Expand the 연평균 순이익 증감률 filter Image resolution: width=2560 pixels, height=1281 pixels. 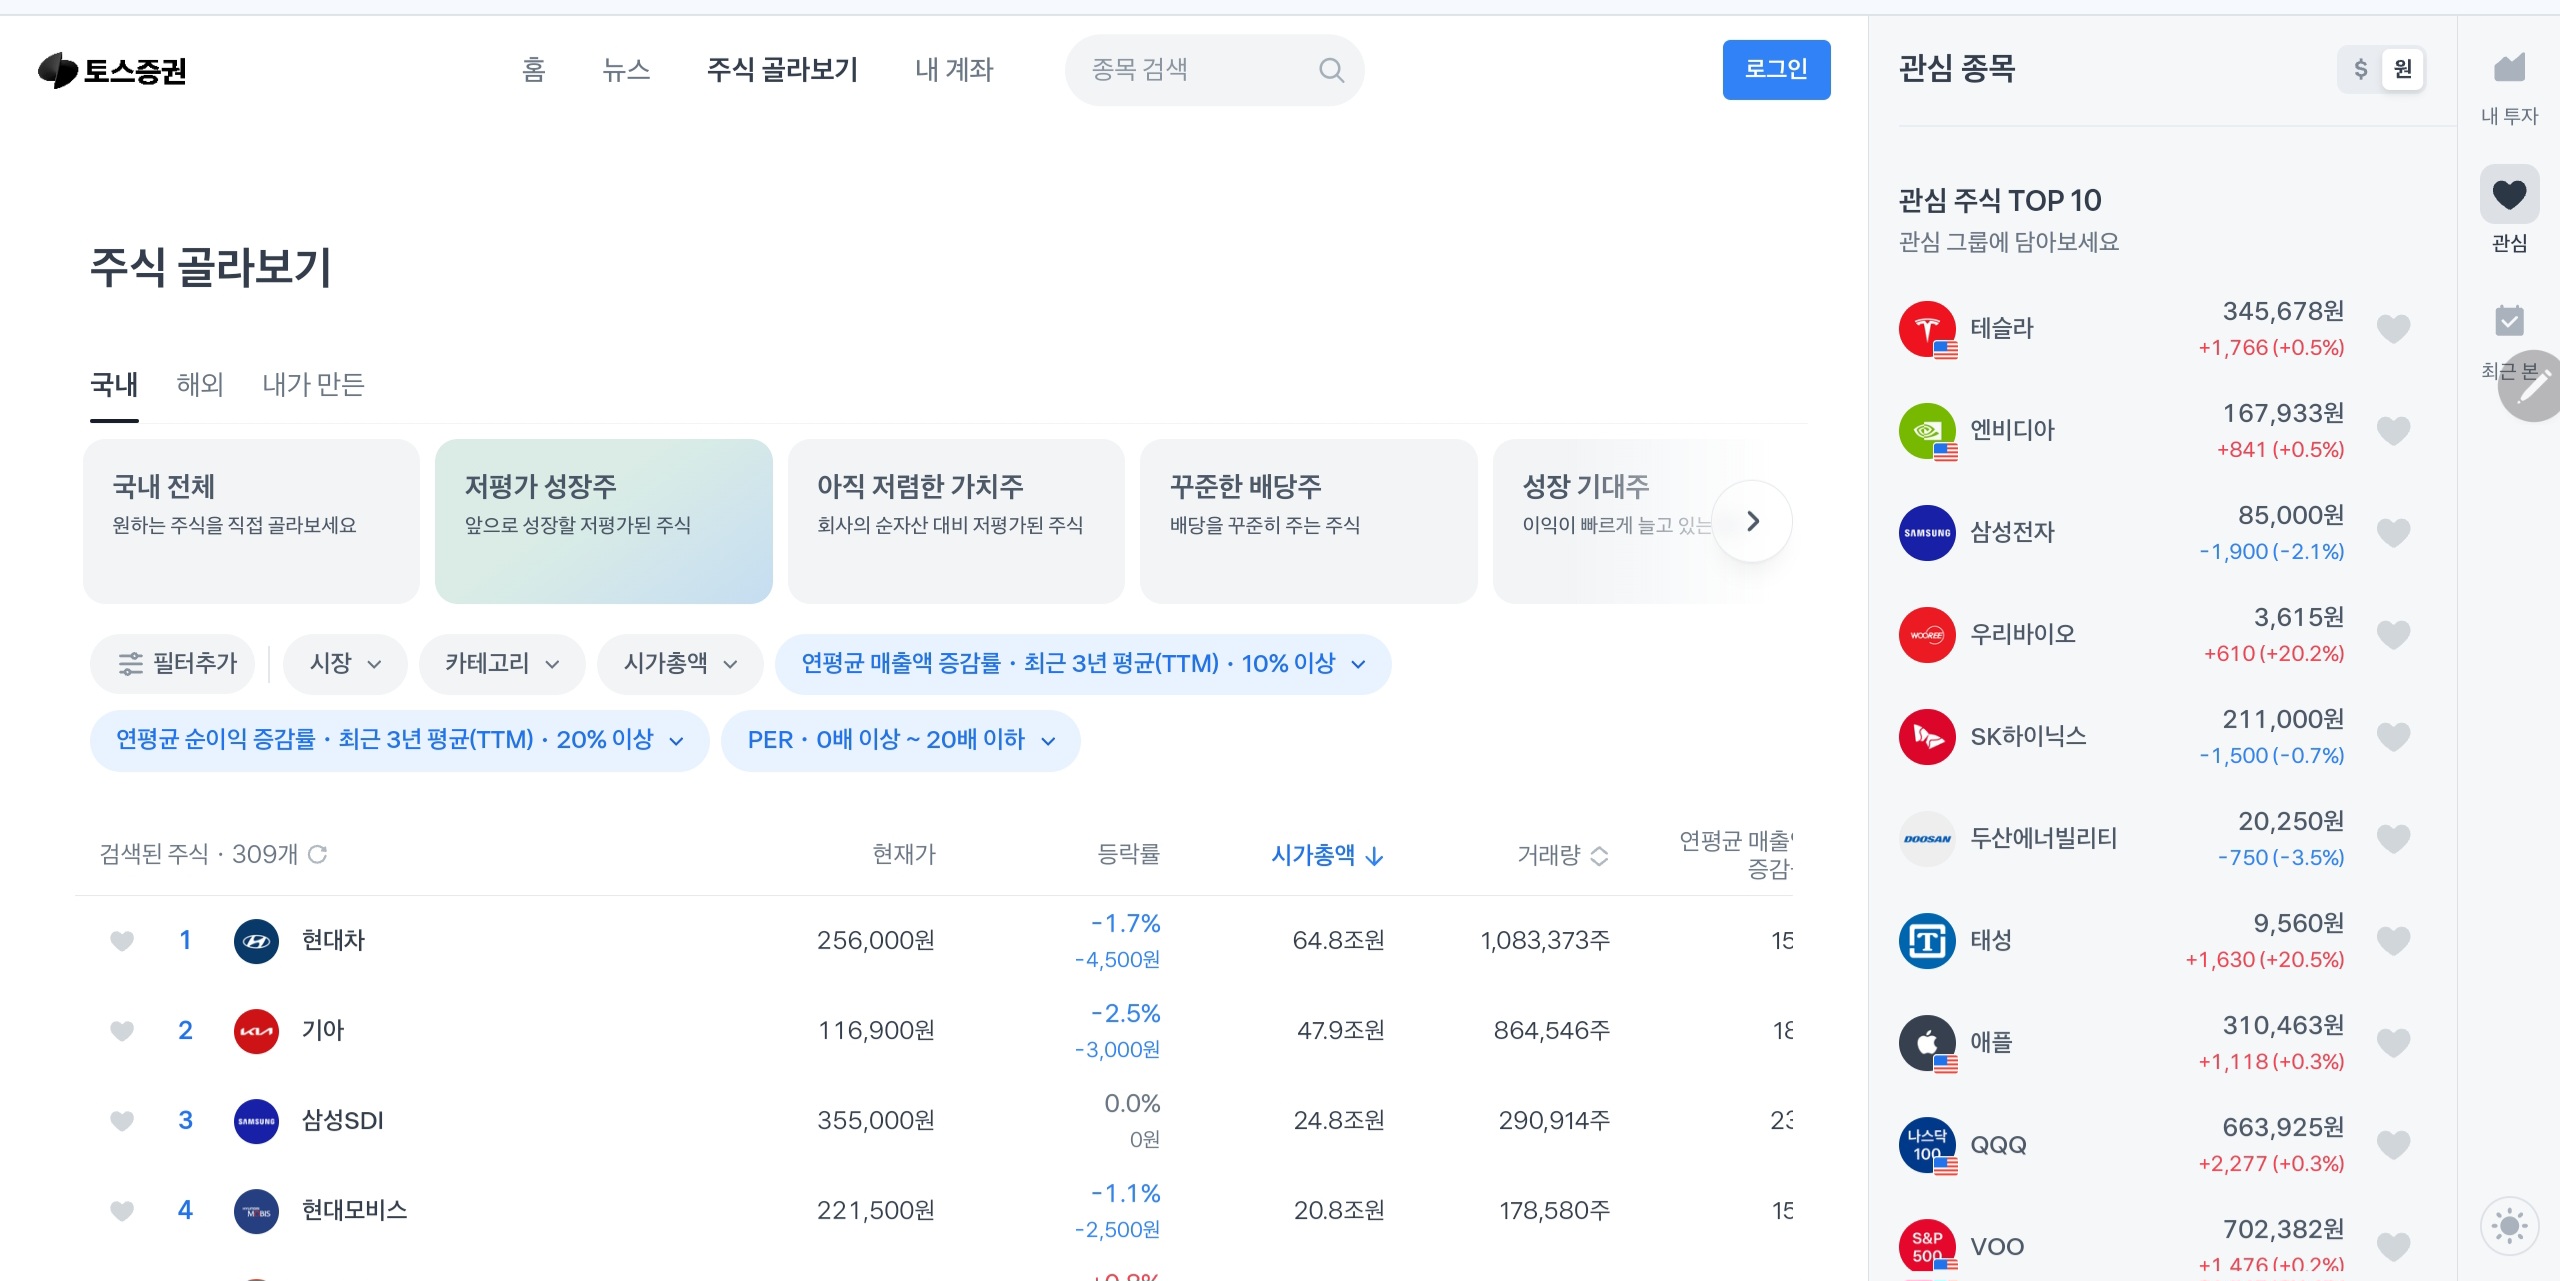(400, 740)
